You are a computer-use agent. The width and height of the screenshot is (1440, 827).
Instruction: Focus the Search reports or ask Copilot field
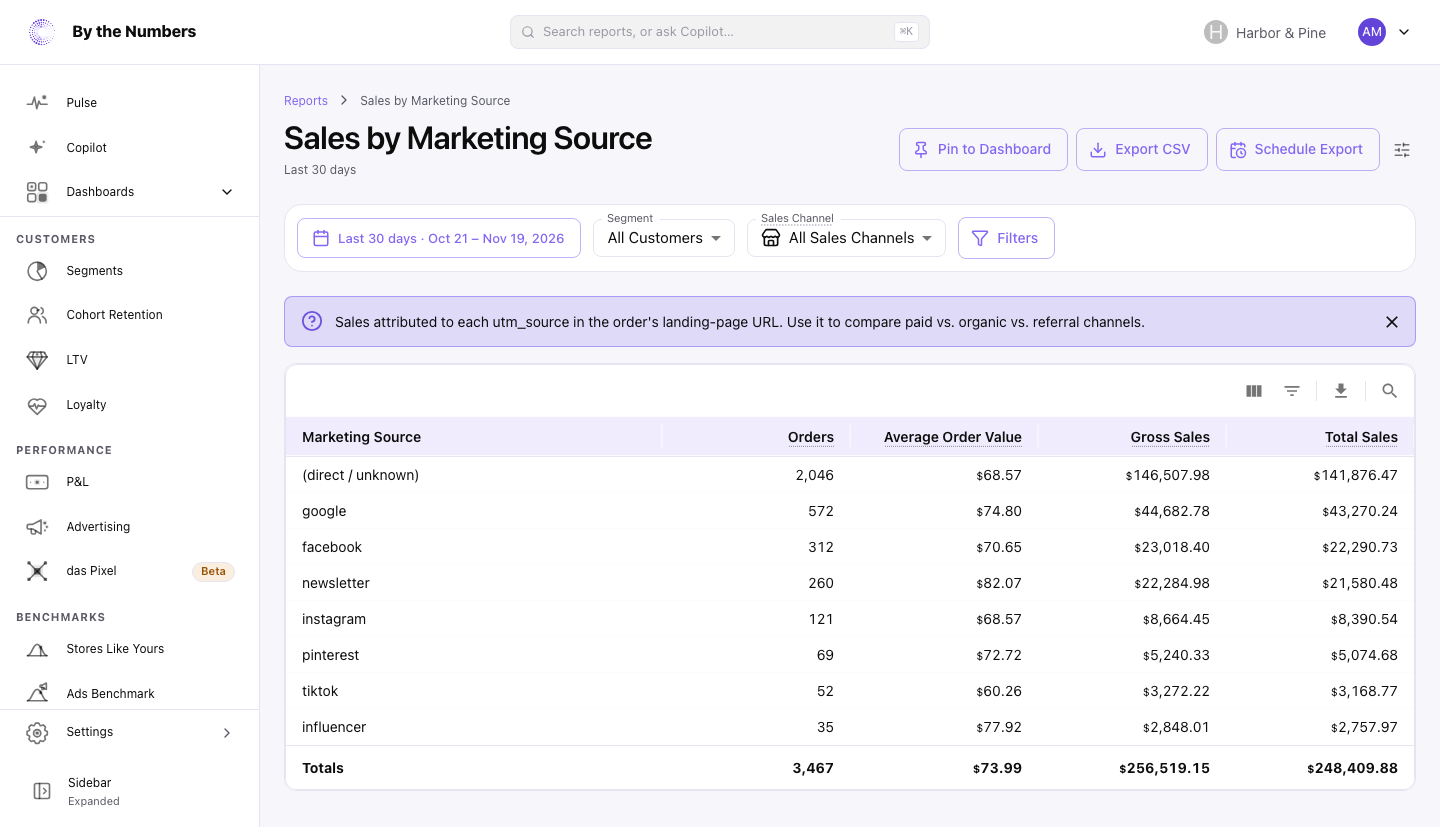pos(720,32)
